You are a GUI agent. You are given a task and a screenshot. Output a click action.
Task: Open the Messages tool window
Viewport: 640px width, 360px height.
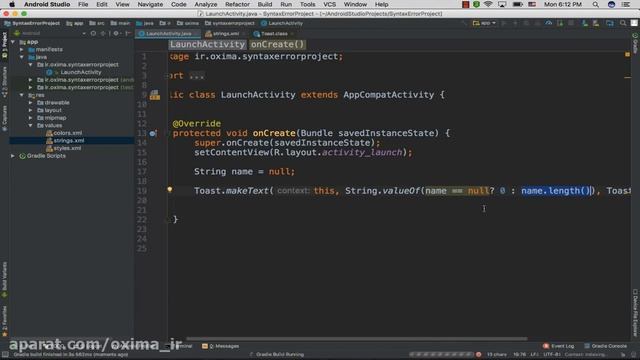tap(221, 346)
